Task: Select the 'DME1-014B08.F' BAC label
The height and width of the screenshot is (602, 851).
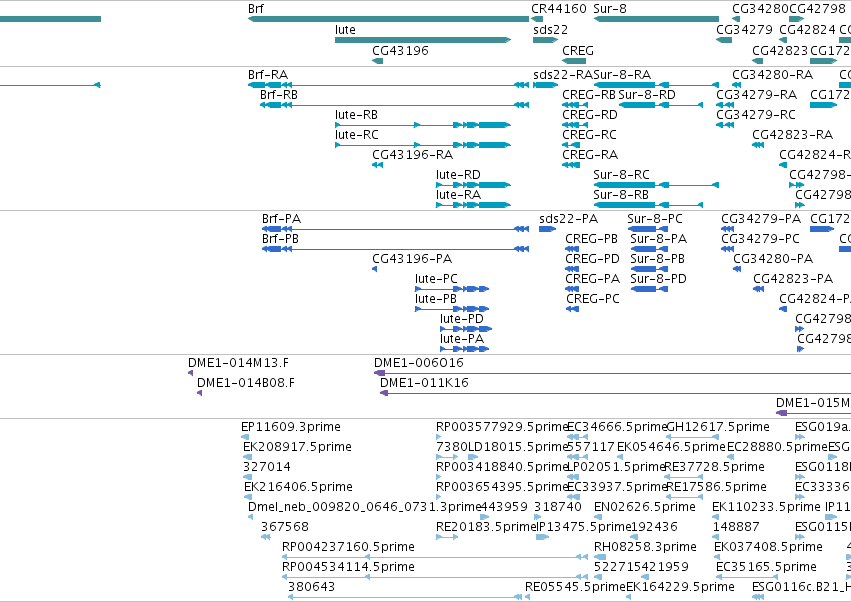Action: [246, 383]
